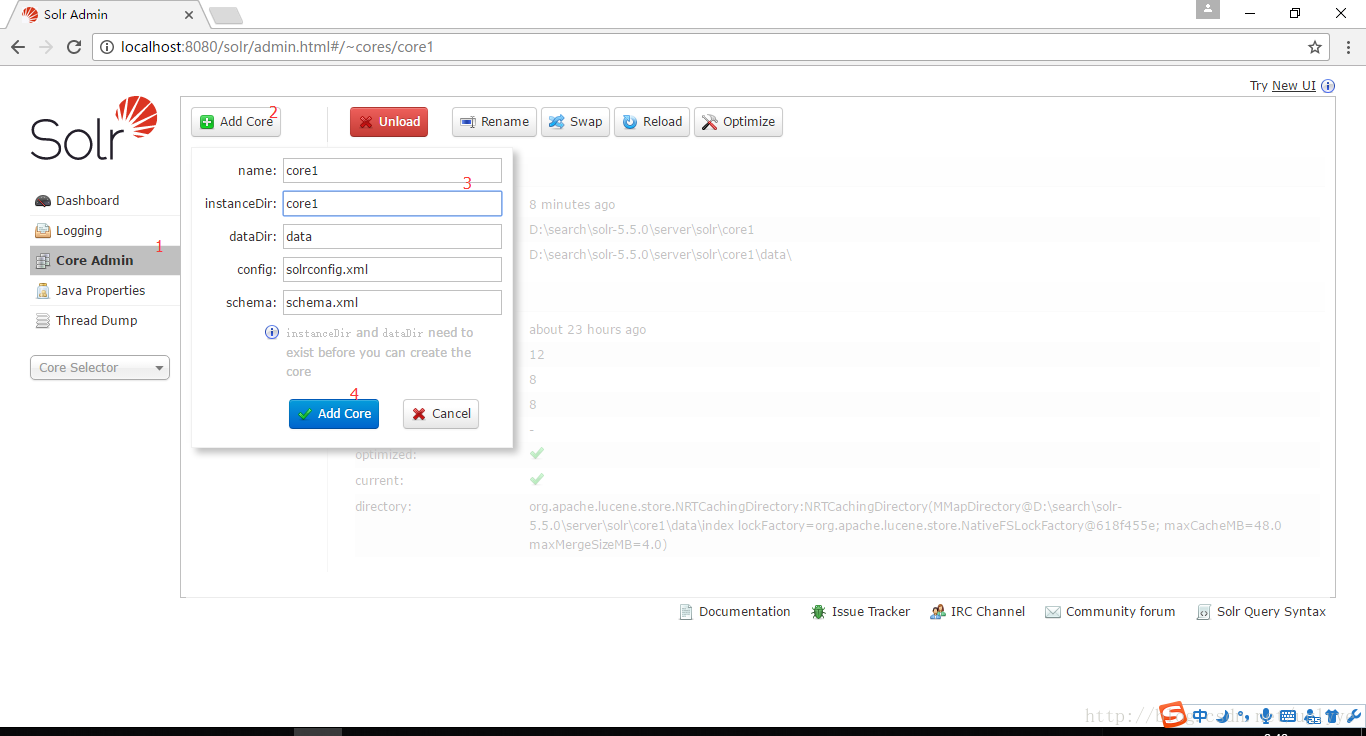Image resolution: width=1366 pixels, height=736 pixels.
Task: Open the Dashboard menu item
Action: (105, 201)
